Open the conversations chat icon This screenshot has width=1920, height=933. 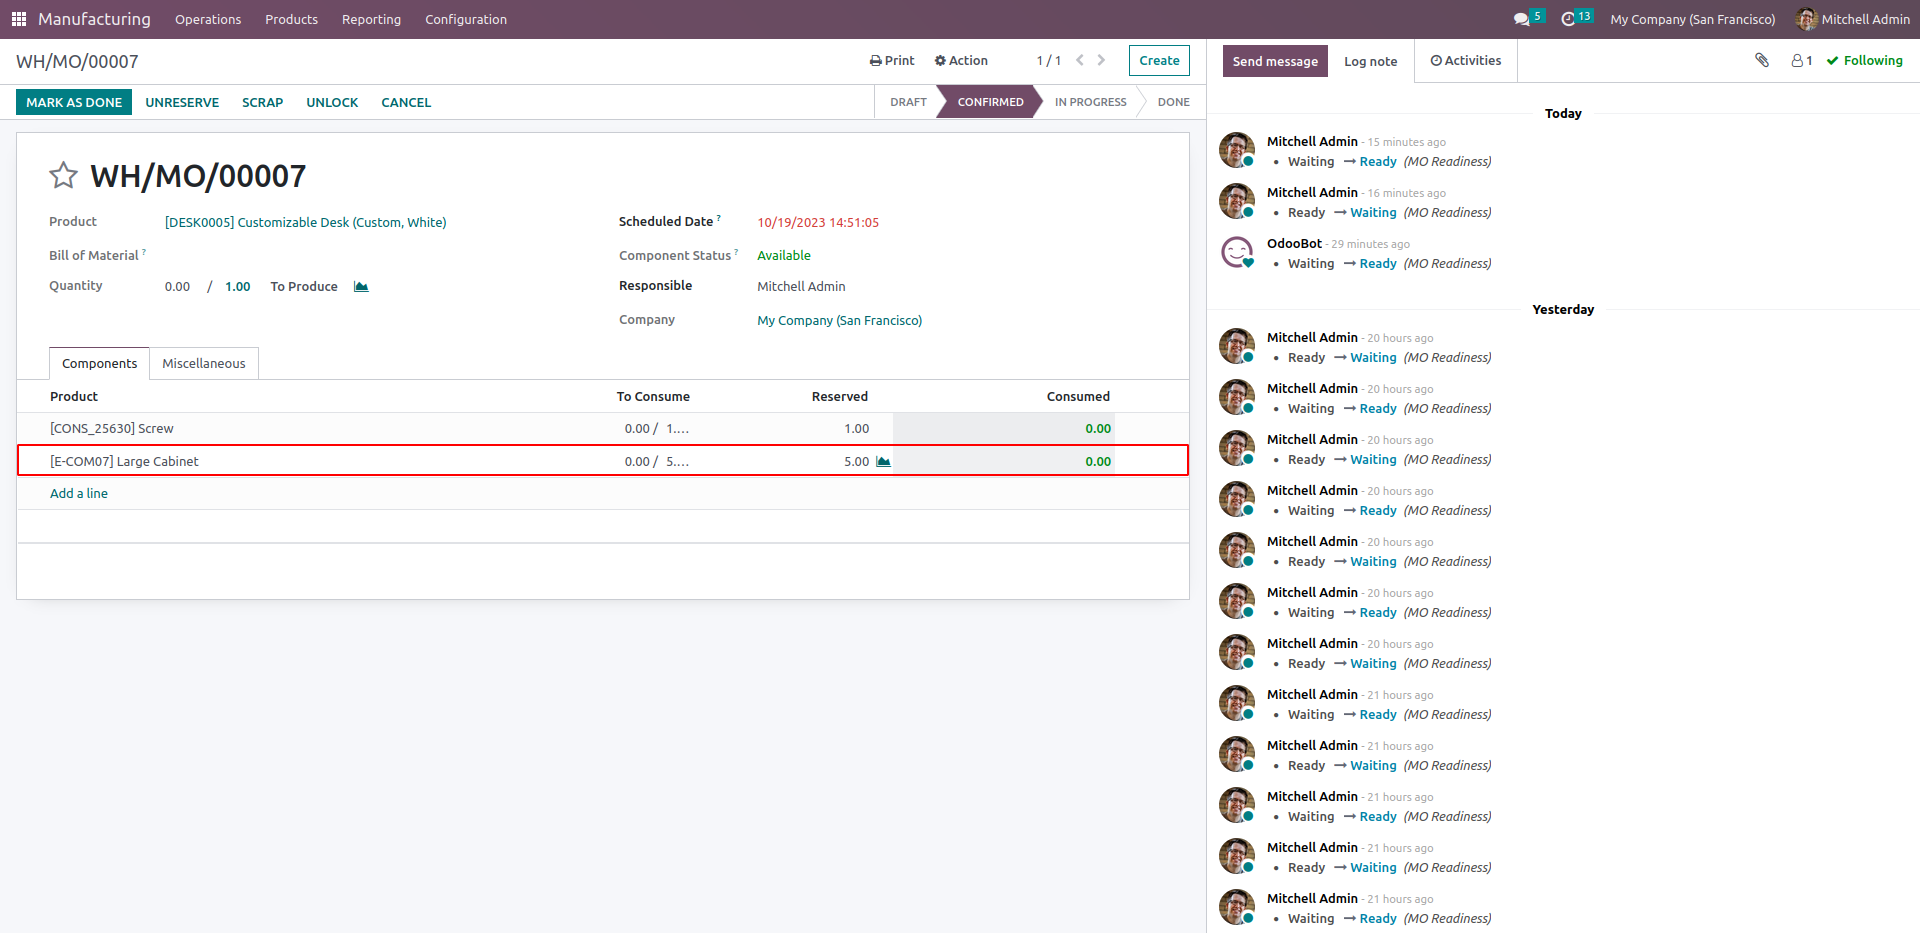[x=1521, y=19]
